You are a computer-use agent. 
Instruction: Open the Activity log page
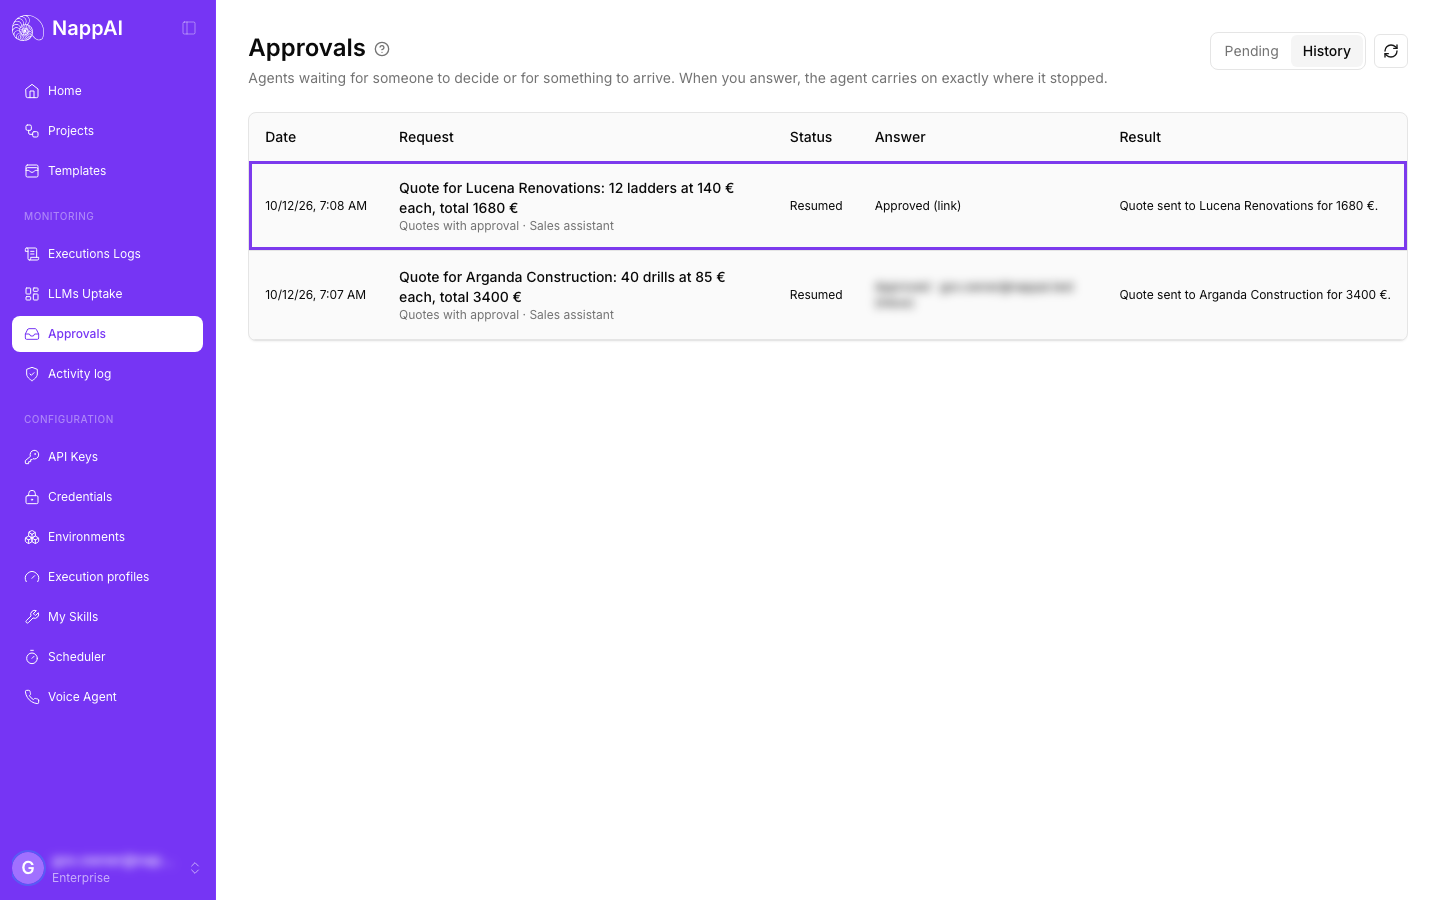pyautogui.click(x=107, y=374)
